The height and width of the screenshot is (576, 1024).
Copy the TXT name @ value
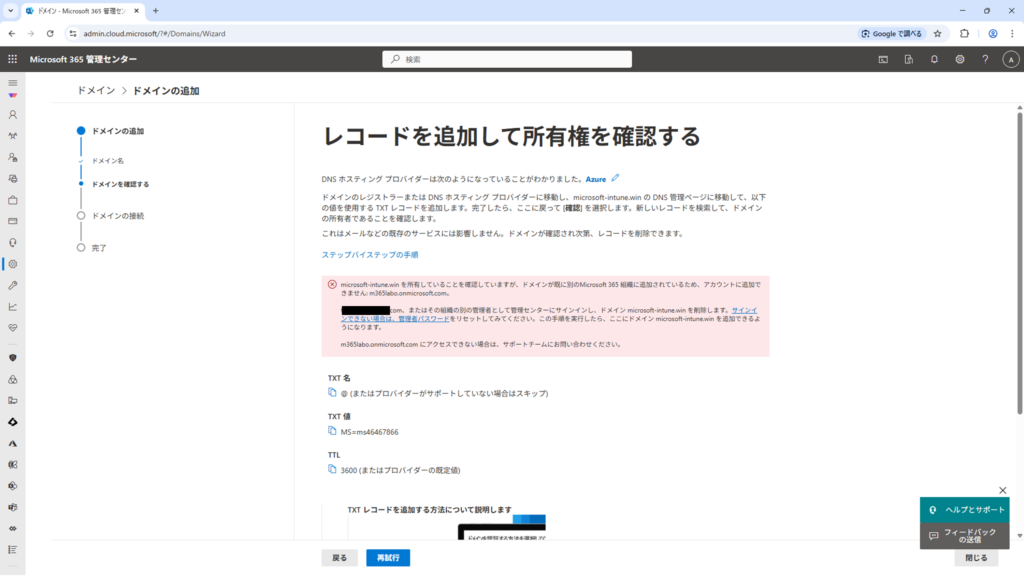click(x=332, y=393)
